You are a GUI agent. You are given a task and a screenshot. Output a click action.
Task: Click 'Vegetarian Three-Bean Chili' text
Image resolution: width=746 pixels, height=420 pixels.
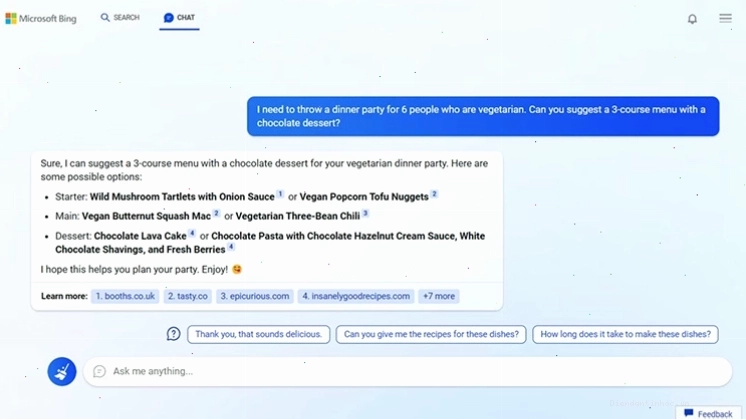click(298, 216)
